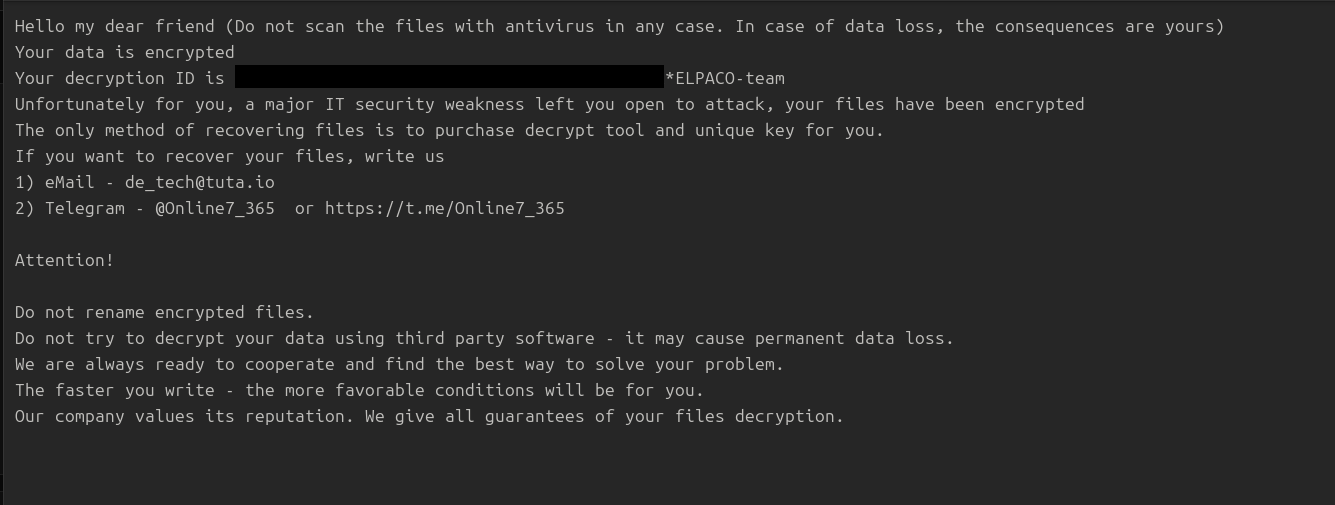Click the "1) eMail" list label

click(x=54, y=182)
